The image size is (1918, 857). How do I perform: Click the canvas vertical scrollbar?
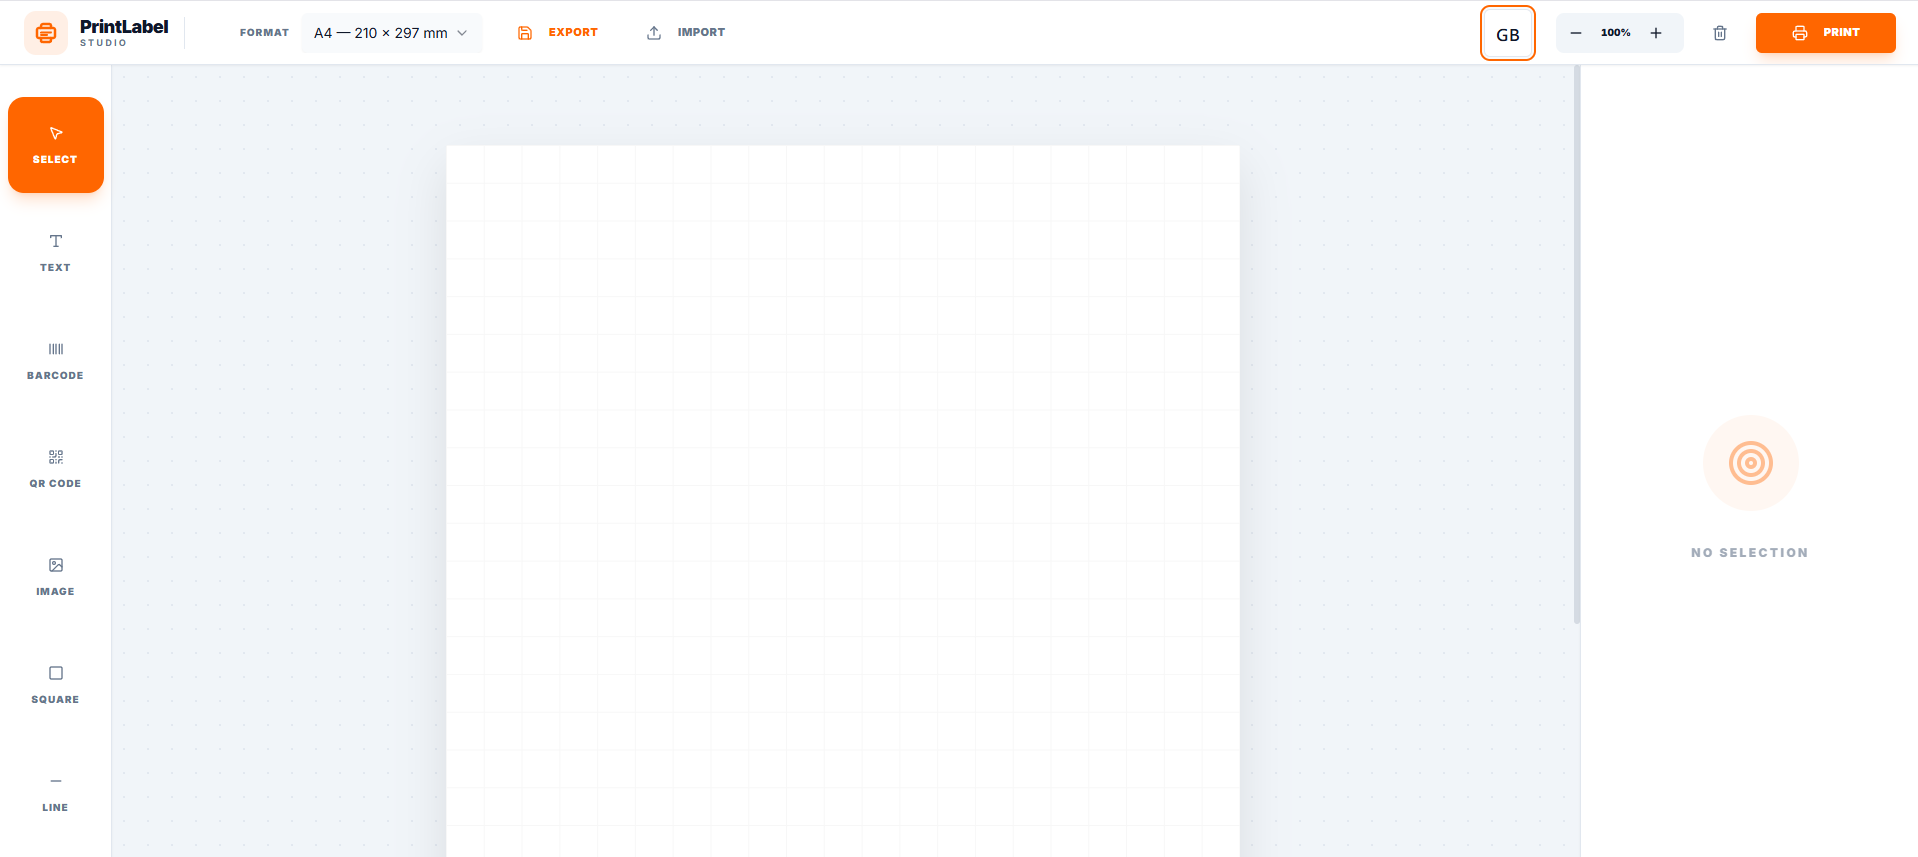coord(1577,345)
